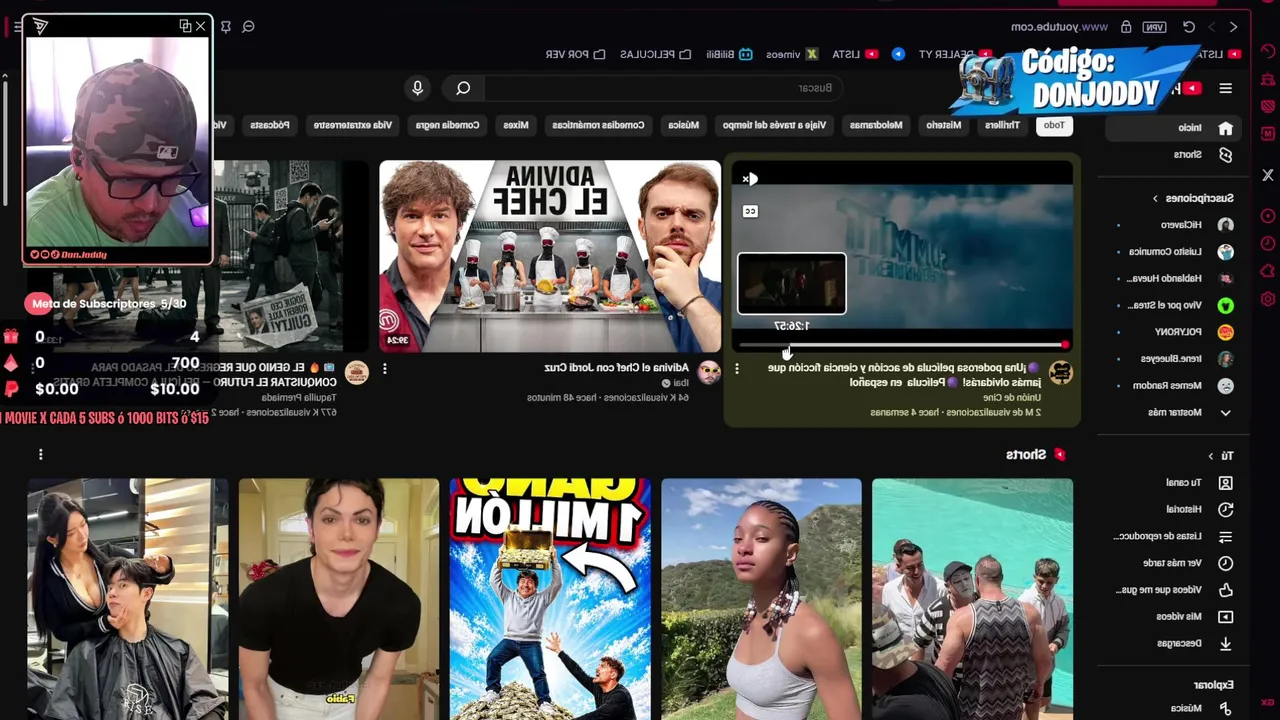Image resolution: width=1280 pixels, height=720 pixels.
Task: Open the pool party Shorts thumbnail
Action: point(972,599)
